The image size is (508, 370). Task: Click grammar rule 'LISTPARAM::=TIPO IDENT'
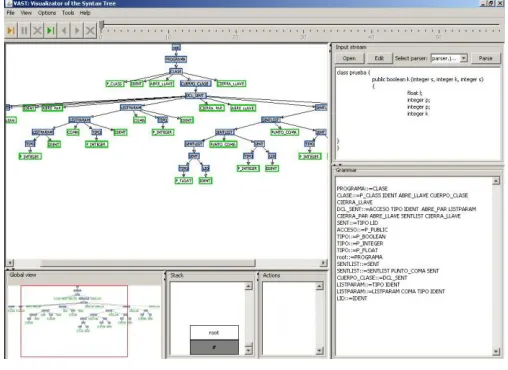[368, 285]
